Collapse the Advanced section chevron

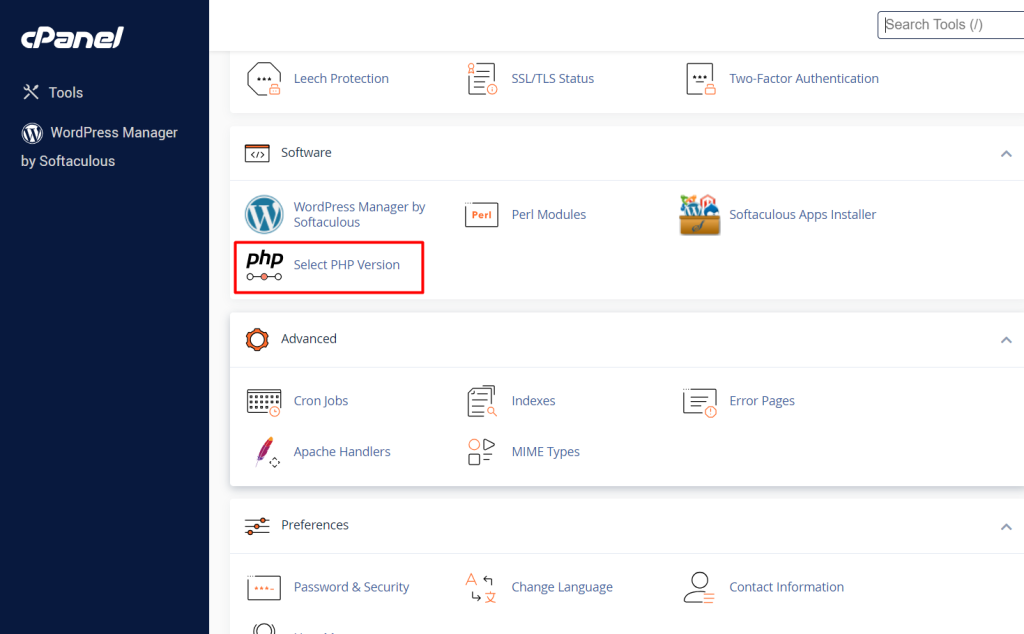1006,340
